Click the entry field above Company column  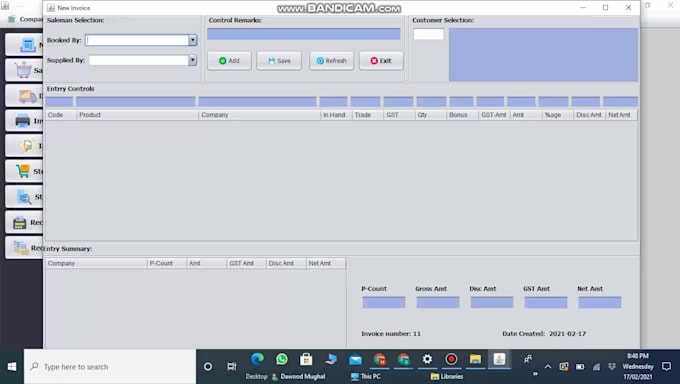(258, 102)
